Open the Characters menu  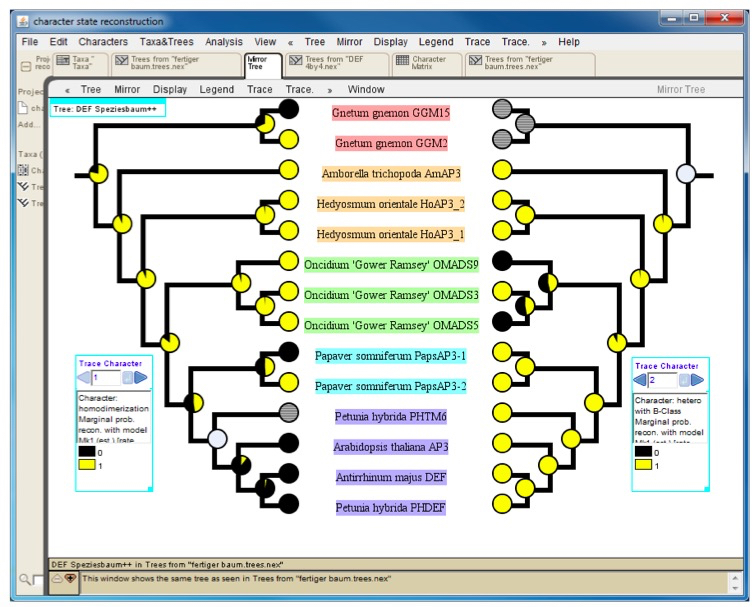103,42
